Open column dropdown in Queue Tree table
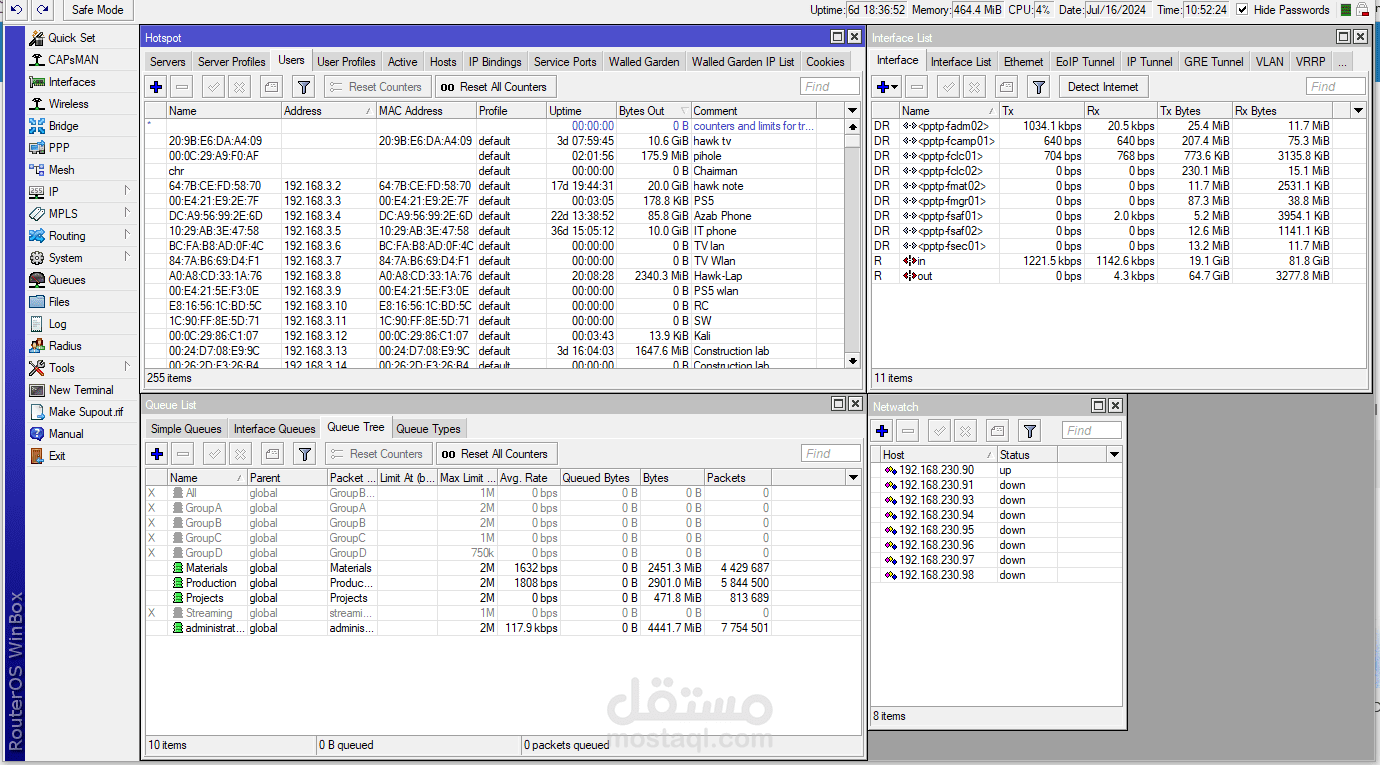The image size is (1380, 768). point(853,478)
